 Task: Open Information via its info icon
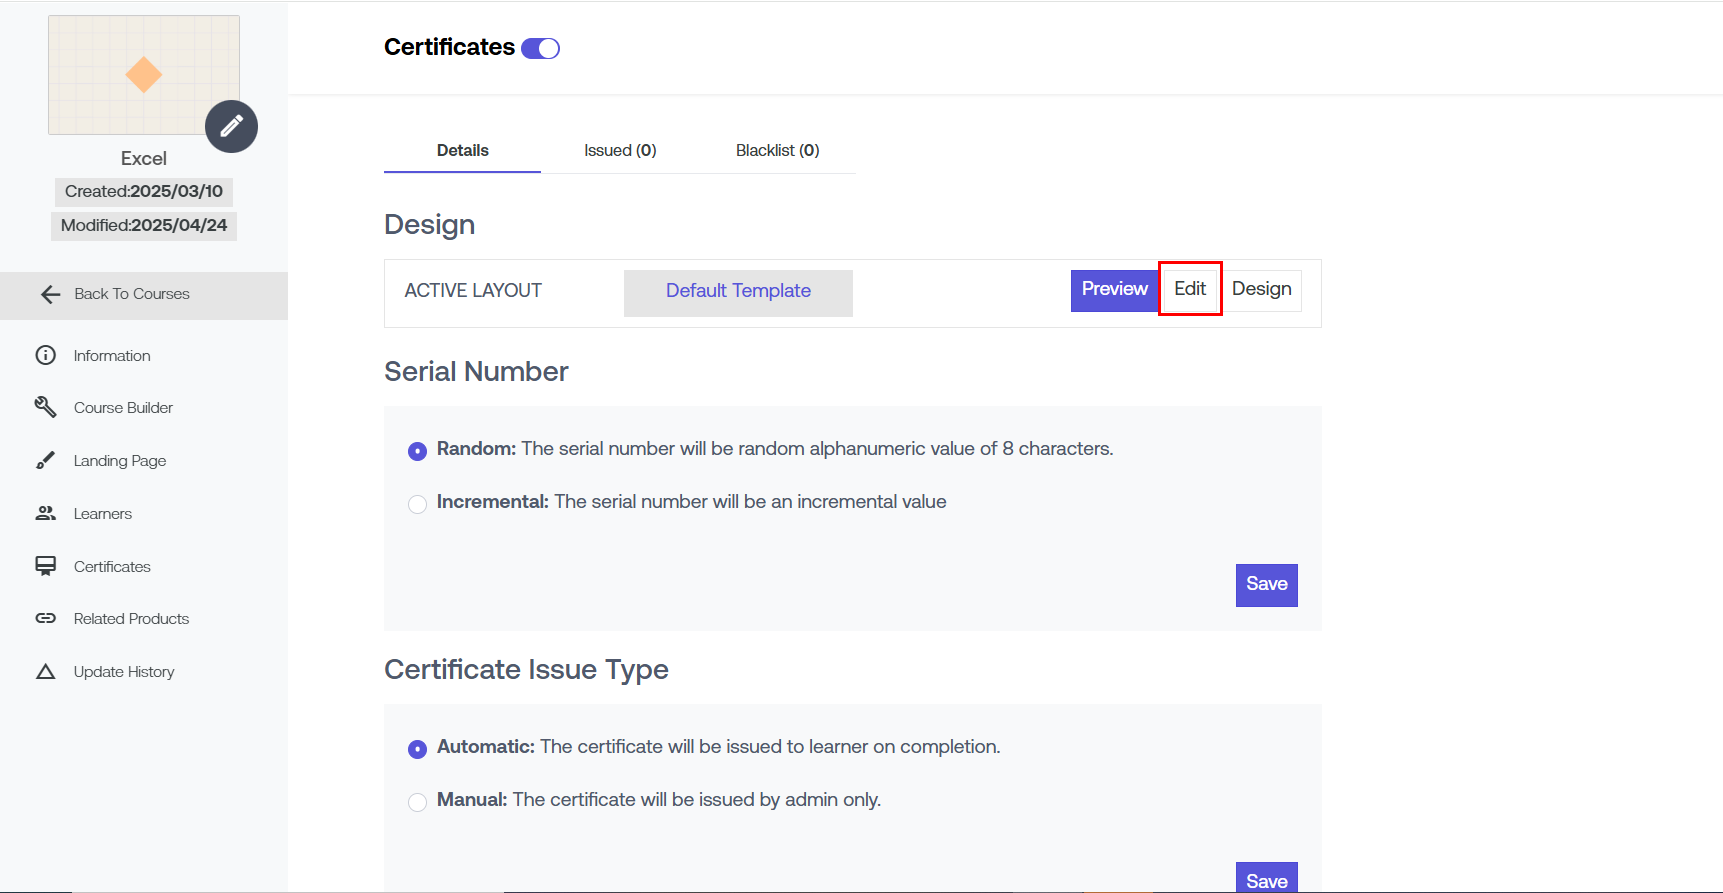pyautogui.click(x=46, y=355)
